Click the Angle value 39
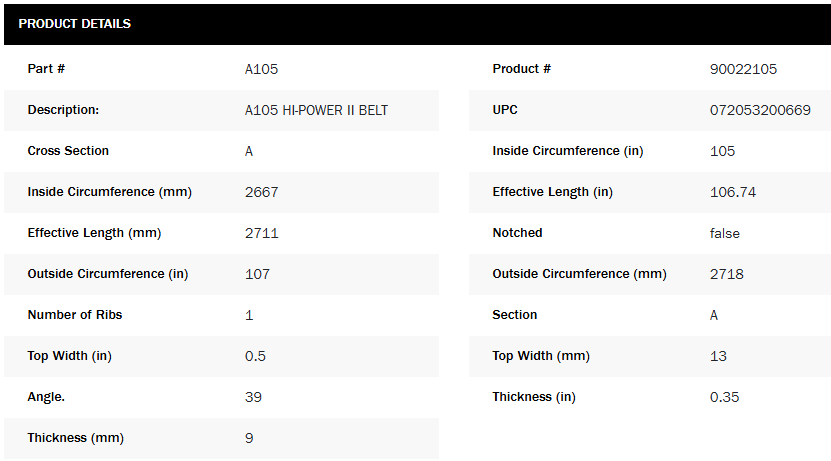 (253, 397)
